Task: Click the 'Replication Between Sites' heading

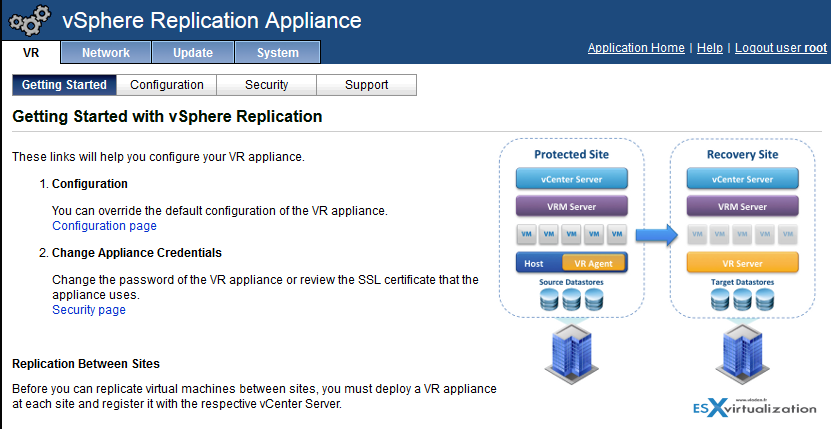Action: (86, 364)
